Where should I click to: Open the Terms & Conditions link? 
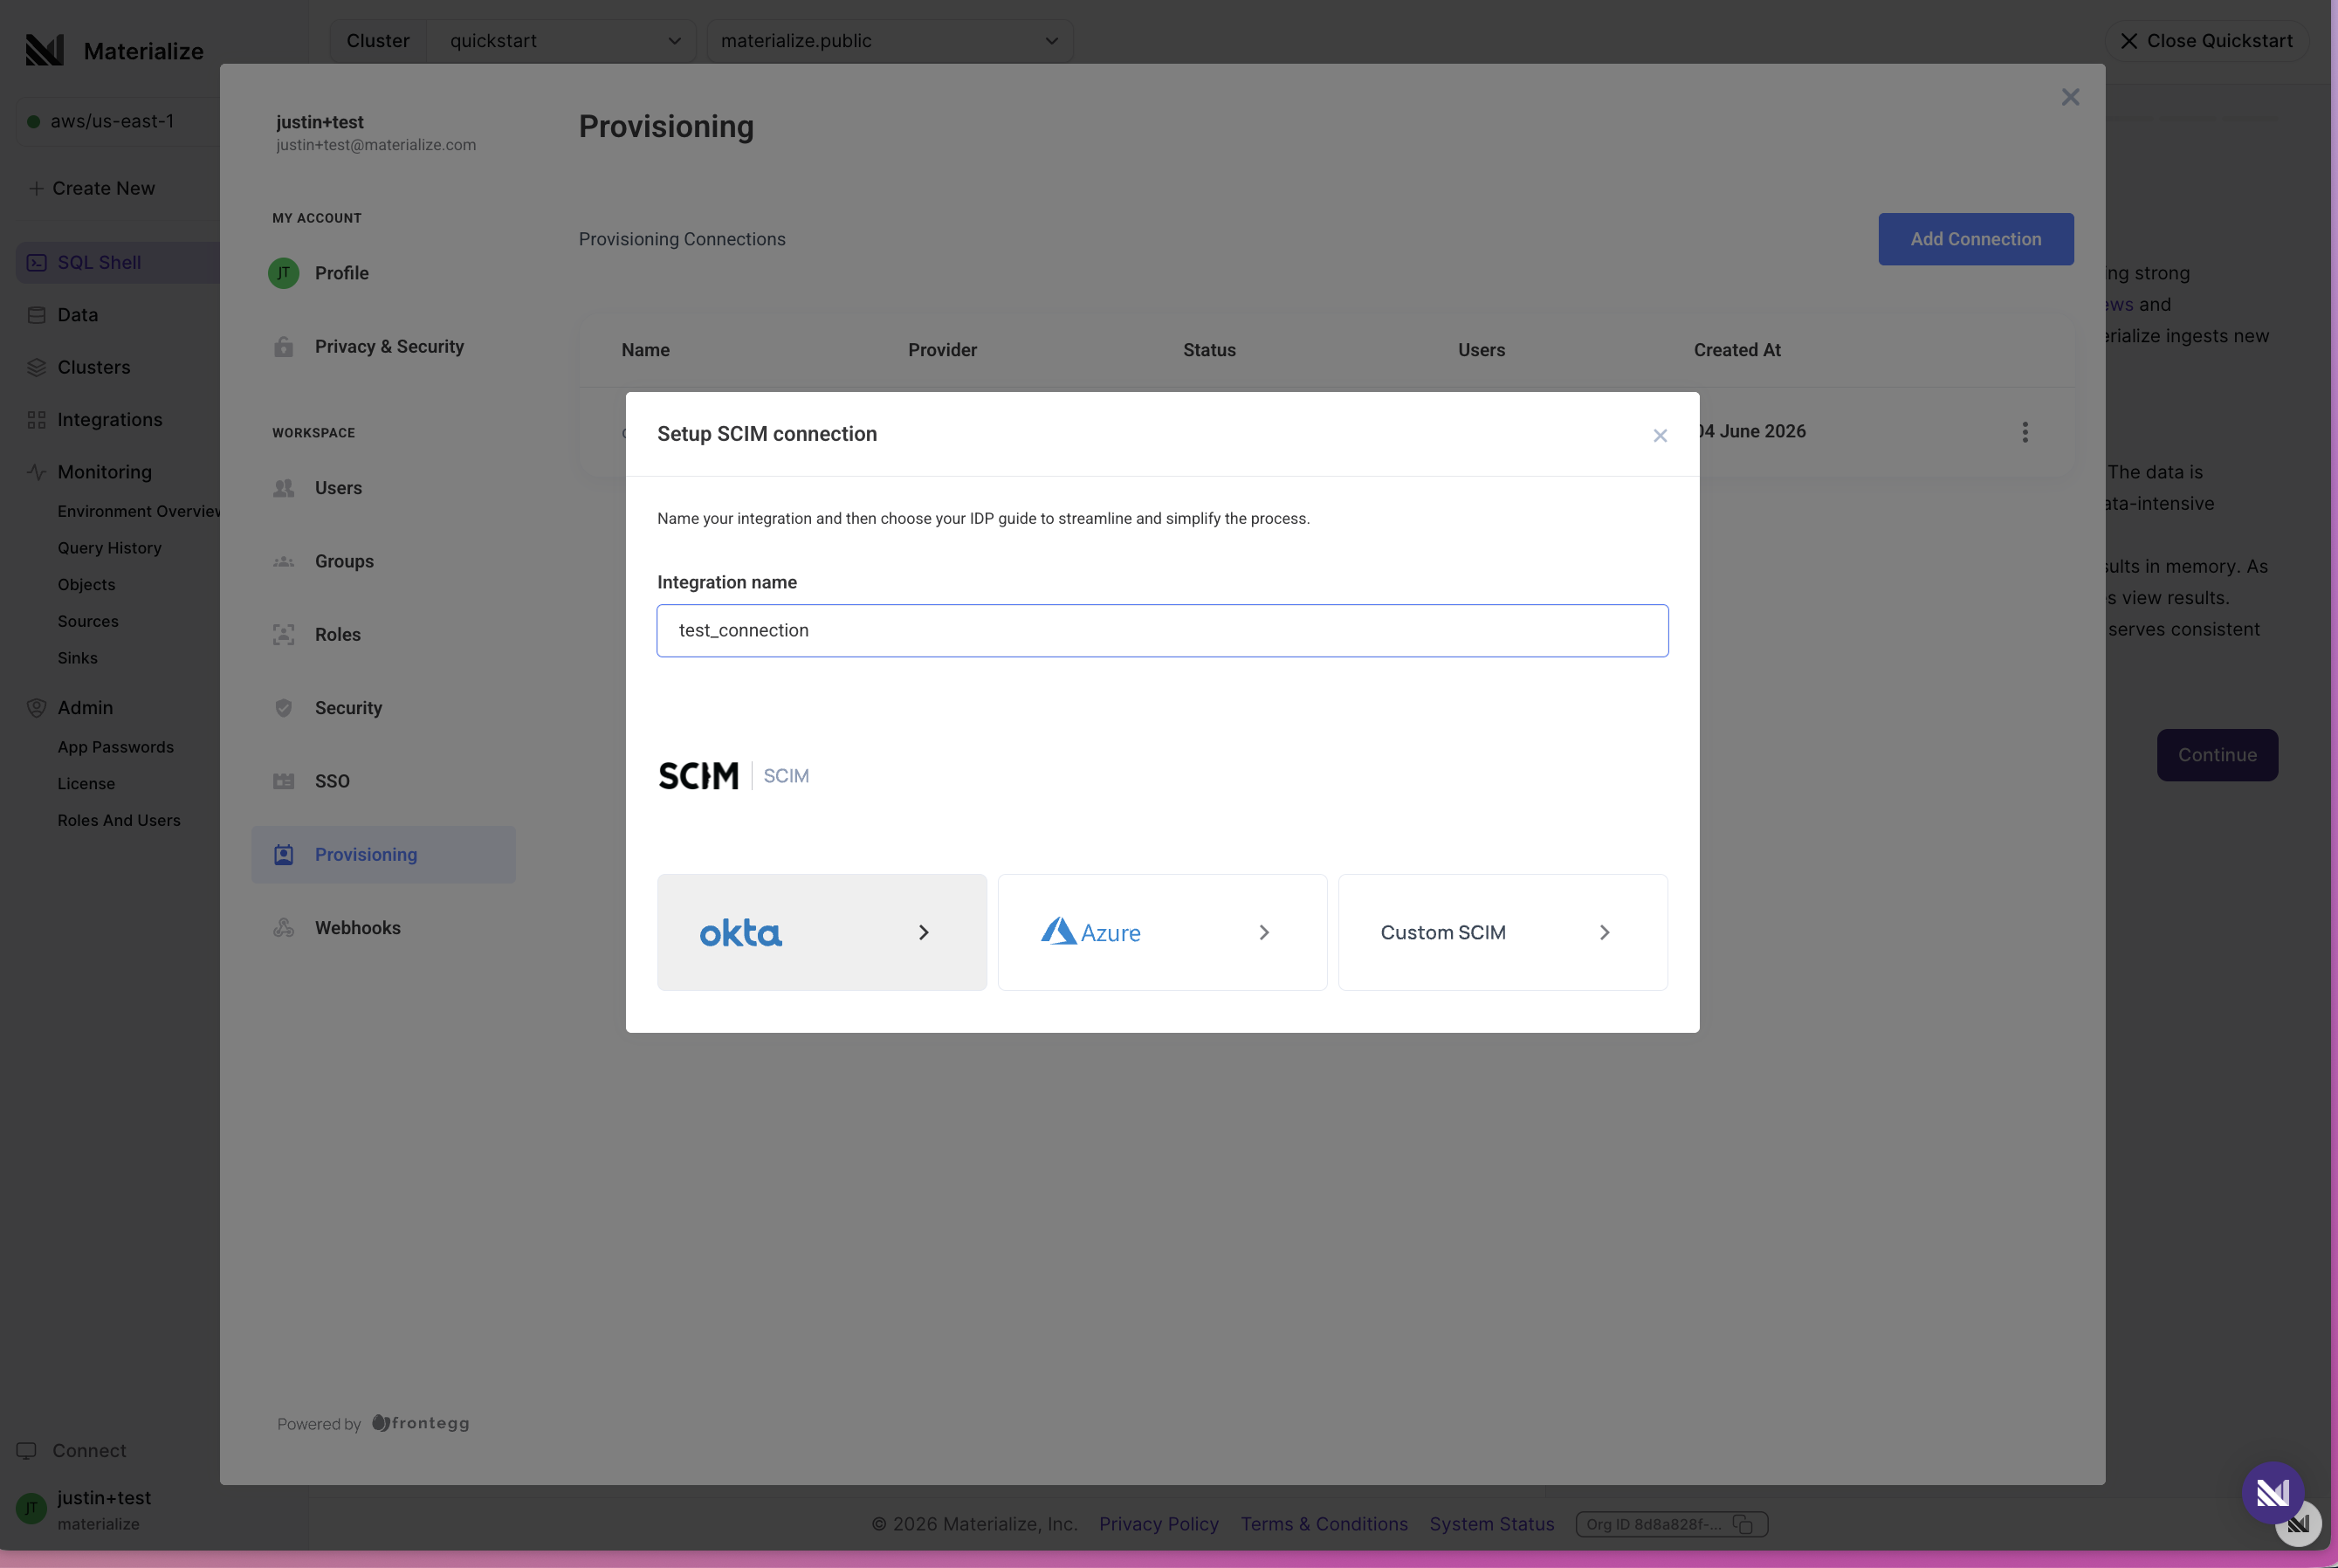1324,1524
